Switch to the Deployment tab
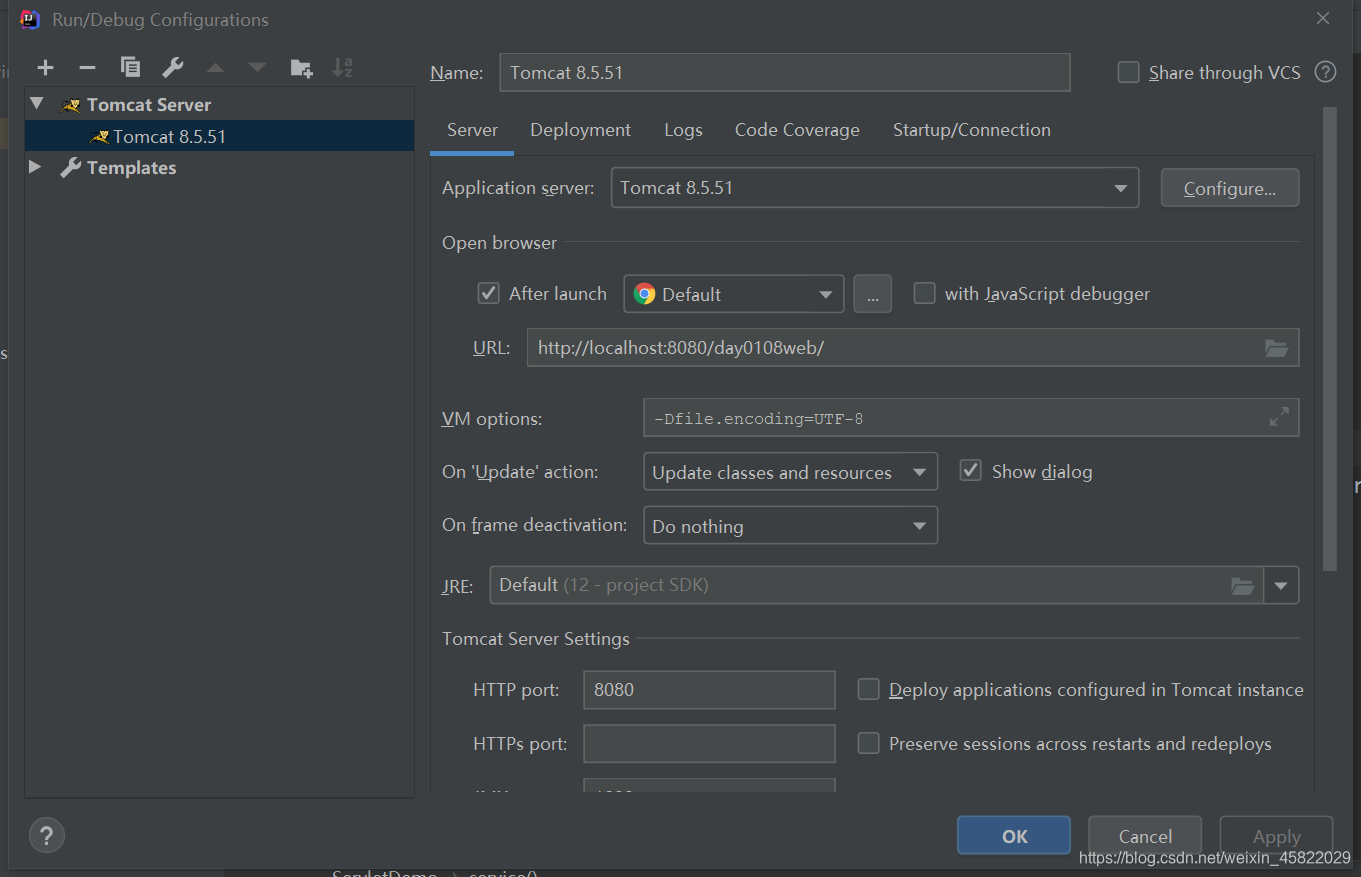1361x877 pixels. [580, 130]
